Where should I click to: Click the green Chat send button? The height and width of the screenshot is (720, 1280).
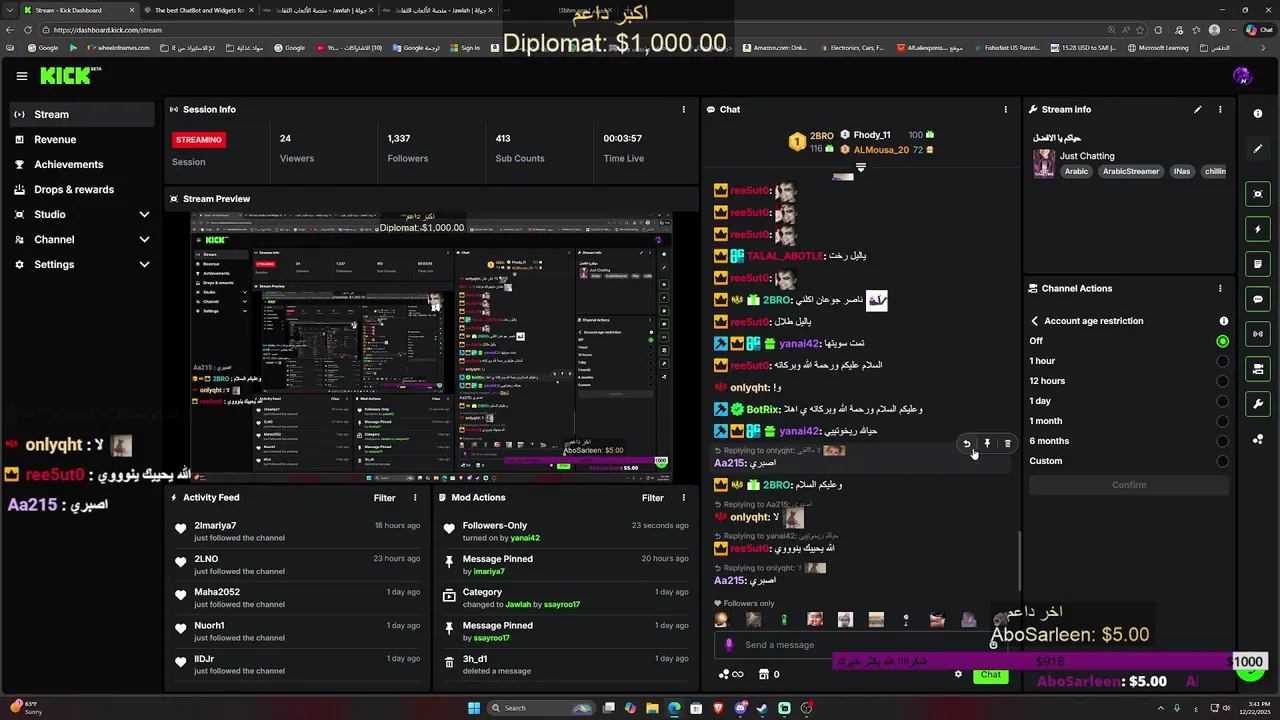point(990,674)
